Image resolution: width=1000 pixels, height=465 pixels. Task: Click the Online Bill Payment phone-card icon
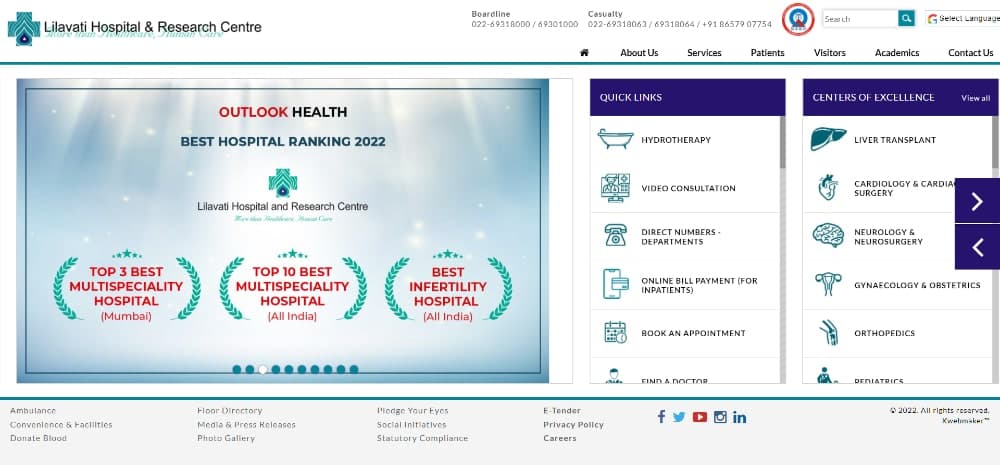tap(615, 284)
